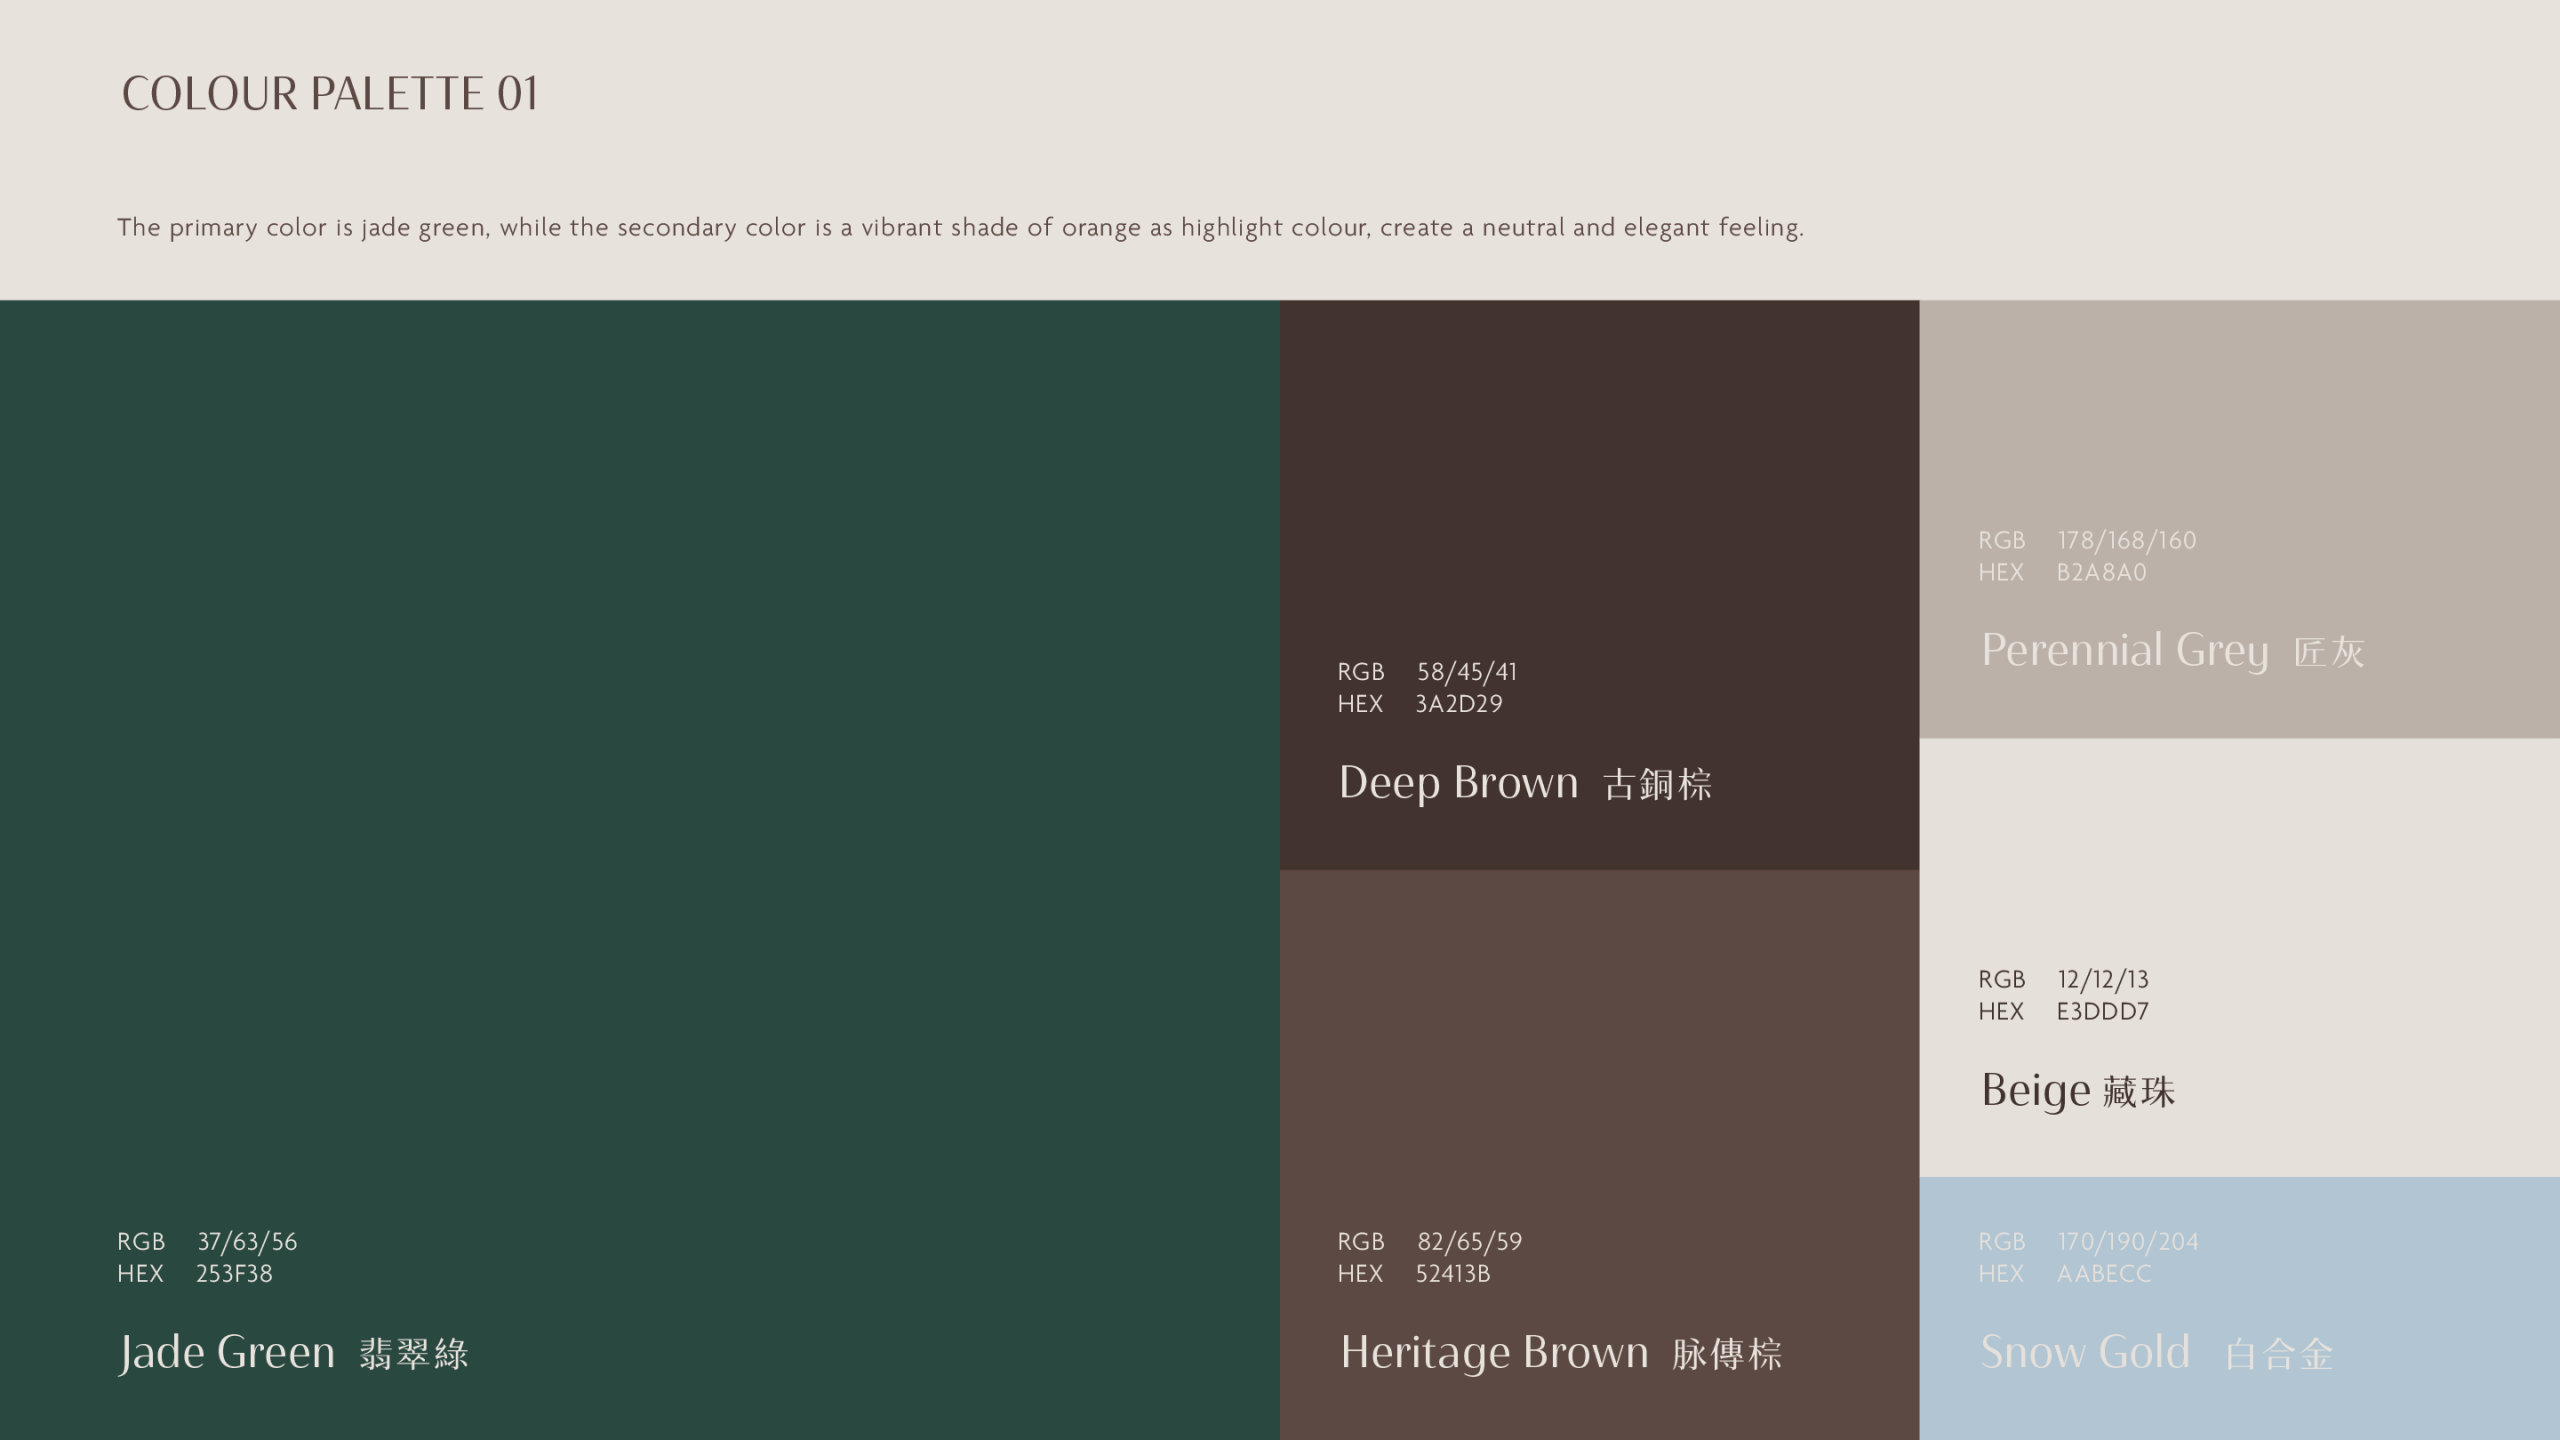This screenshot has height=1440, width=2560.
Task: Click the Heritage Brown swatch area
Action: click(1598, 1050)
